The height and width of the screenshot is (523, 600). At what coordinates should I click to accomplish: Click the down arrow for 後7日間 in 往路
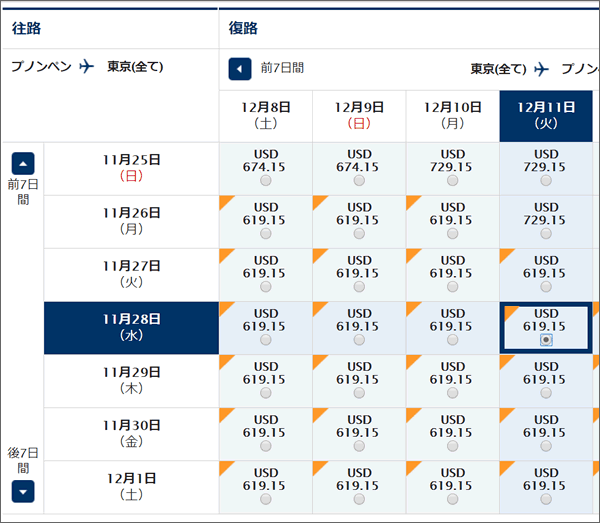[23, 491]
